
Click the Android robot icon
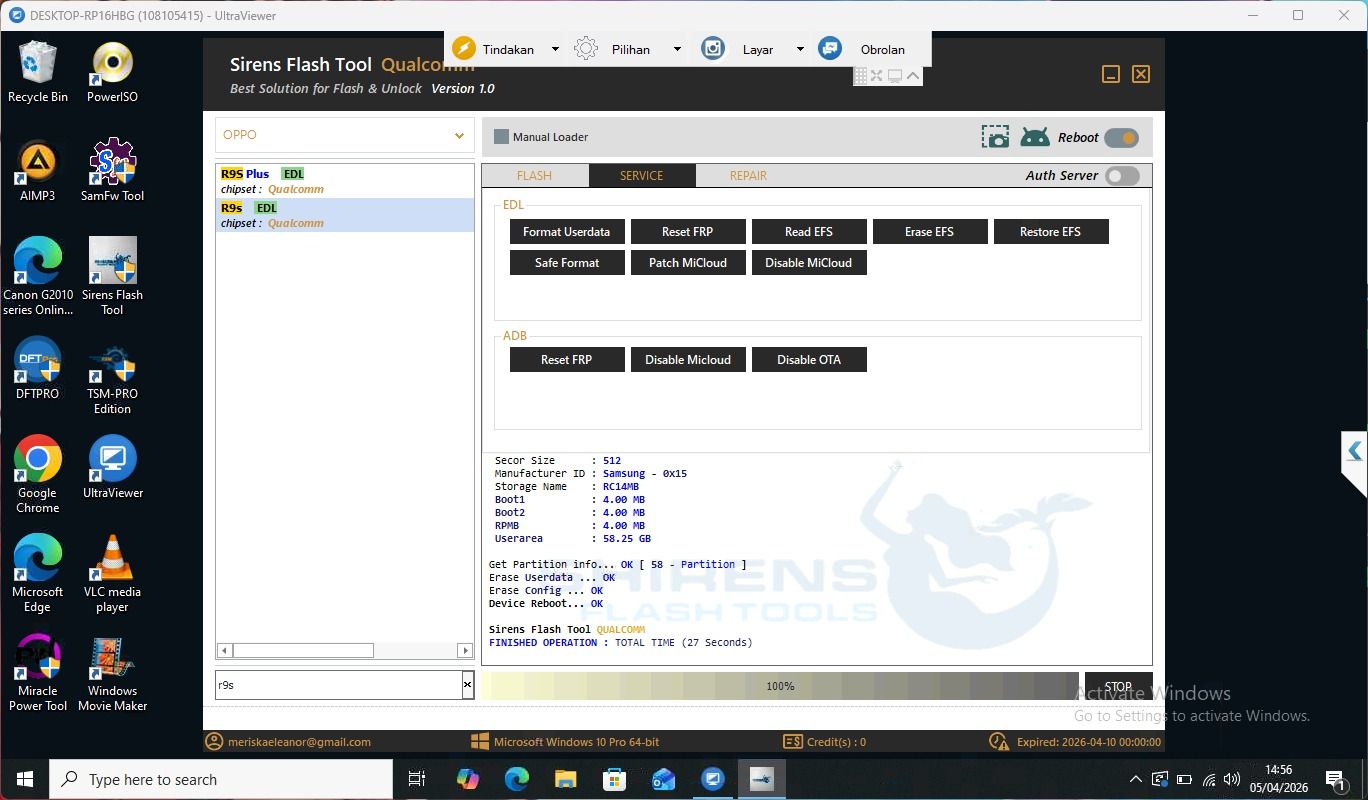(x=1034, y=138)
